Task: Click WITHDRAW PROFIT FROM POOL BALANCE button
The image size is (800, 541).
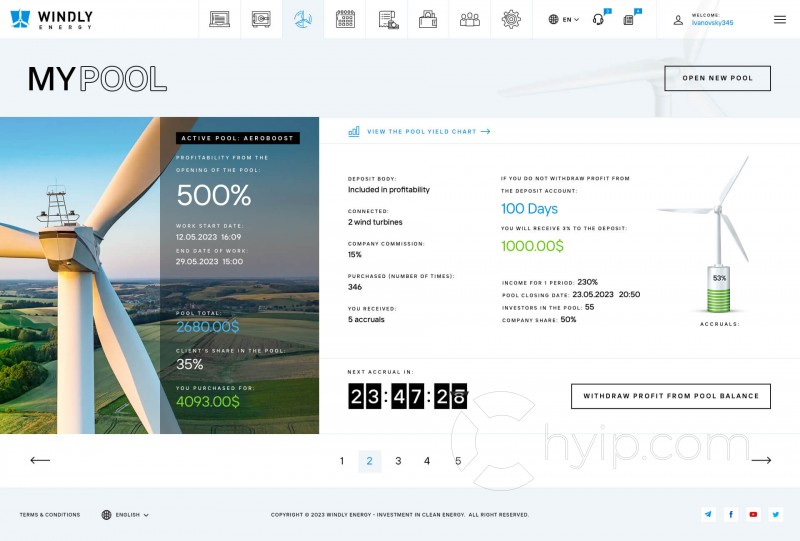Action: pyautogui.click(x=670, y=396)
